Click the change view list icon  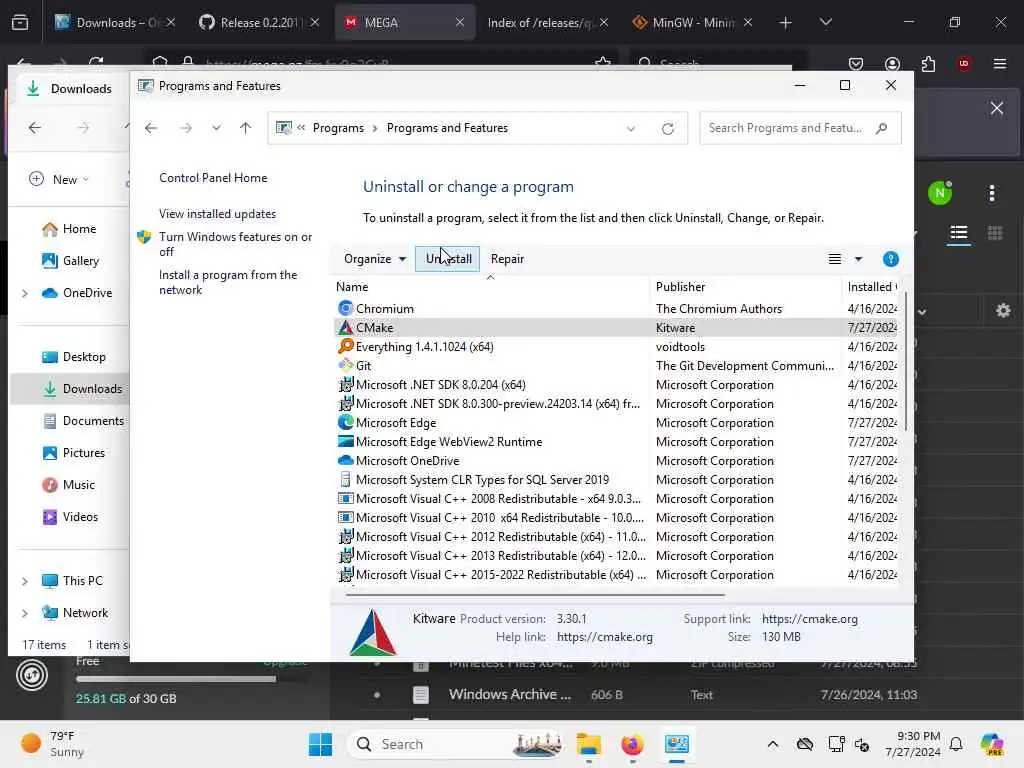coord(835,259)
